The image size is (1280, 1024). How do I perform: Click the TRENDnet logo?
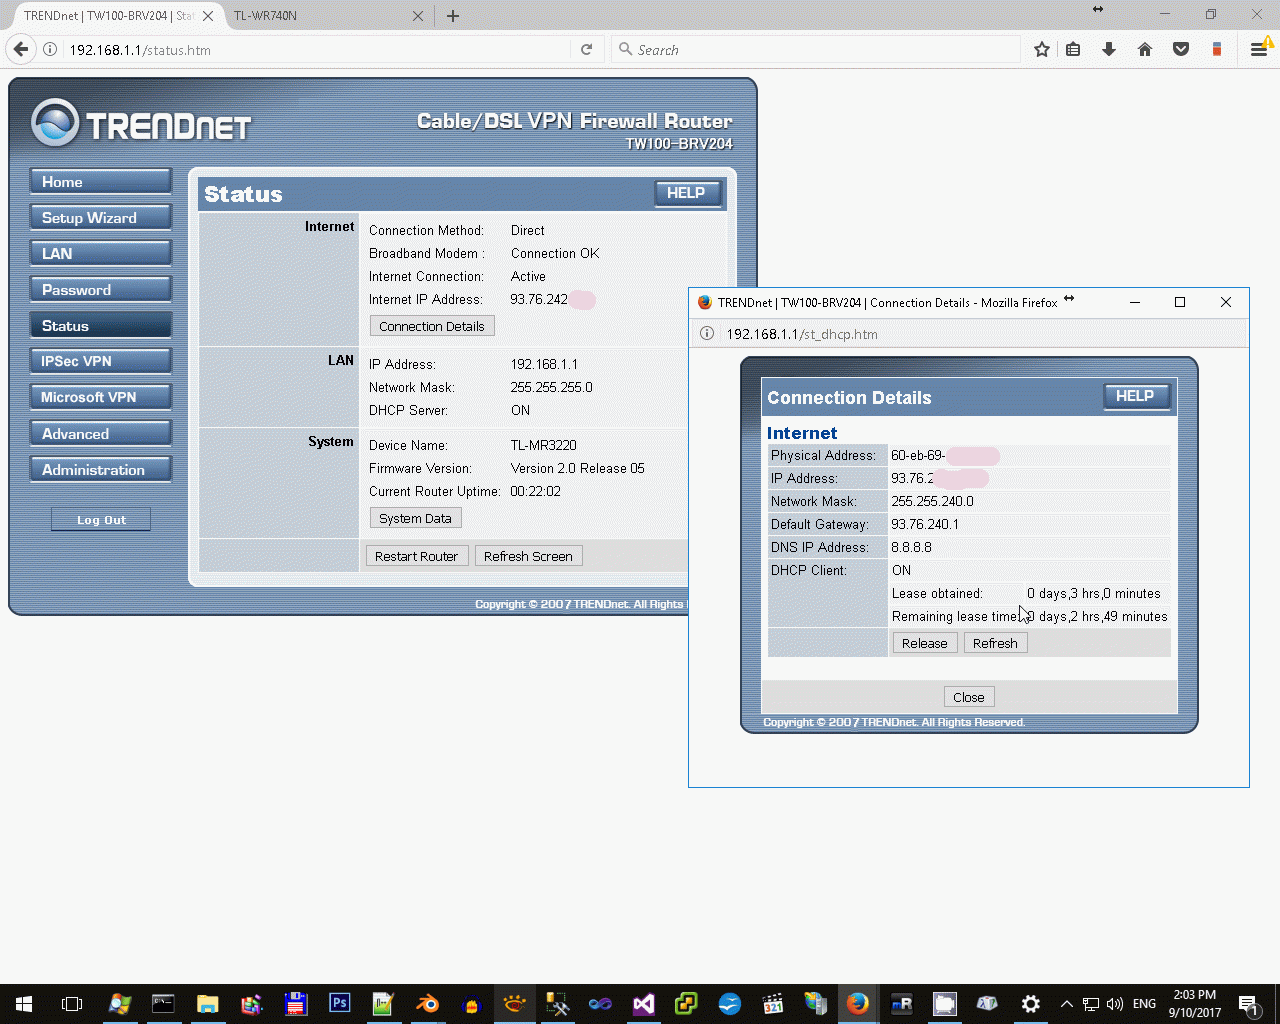141,124
